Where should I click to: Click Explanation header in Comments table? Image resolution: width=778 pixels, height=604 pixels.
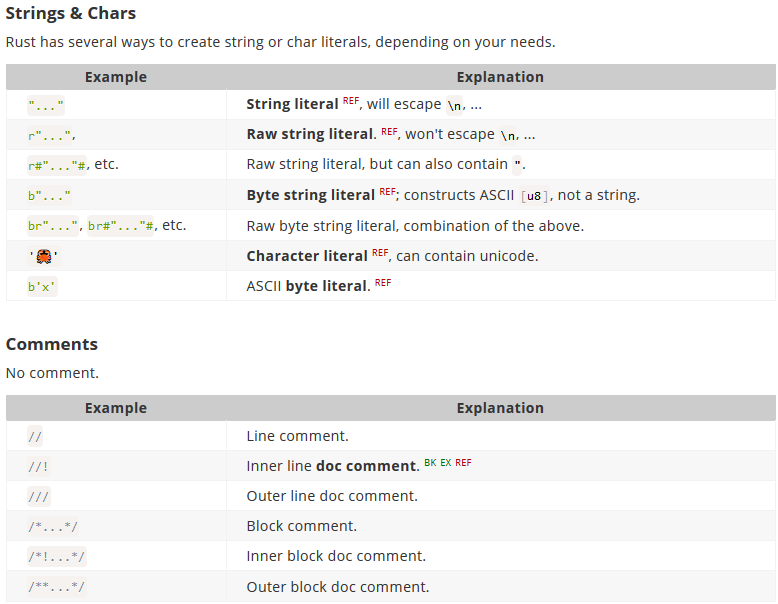point(500,408)
